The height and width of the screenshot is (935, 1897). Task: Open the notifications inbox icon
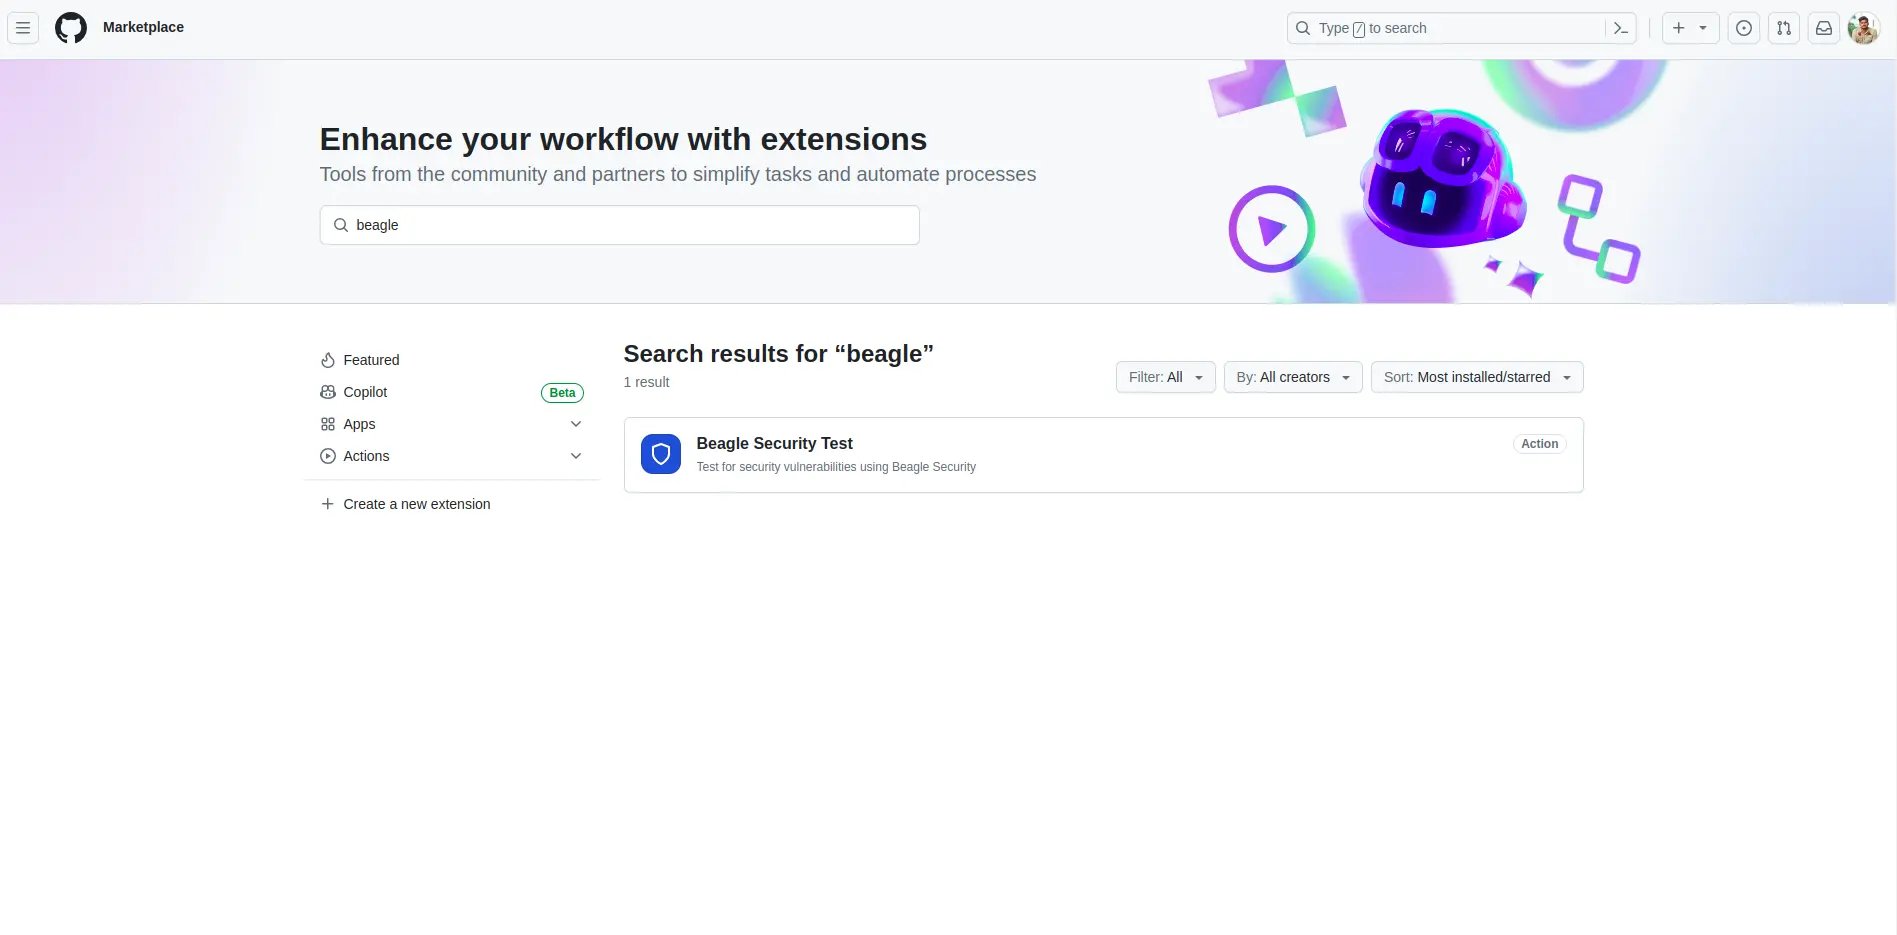(1824, 28)
